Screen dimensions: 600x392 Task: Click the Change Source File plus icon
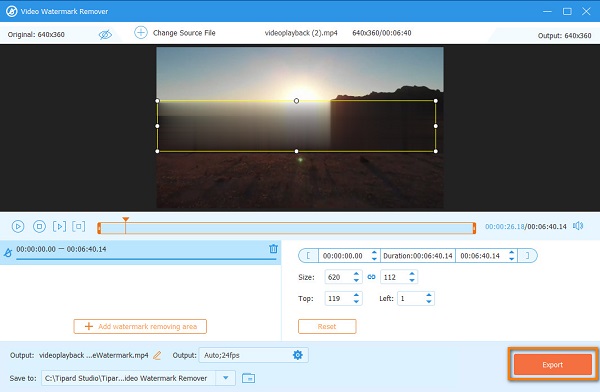(x=140, y=33)
